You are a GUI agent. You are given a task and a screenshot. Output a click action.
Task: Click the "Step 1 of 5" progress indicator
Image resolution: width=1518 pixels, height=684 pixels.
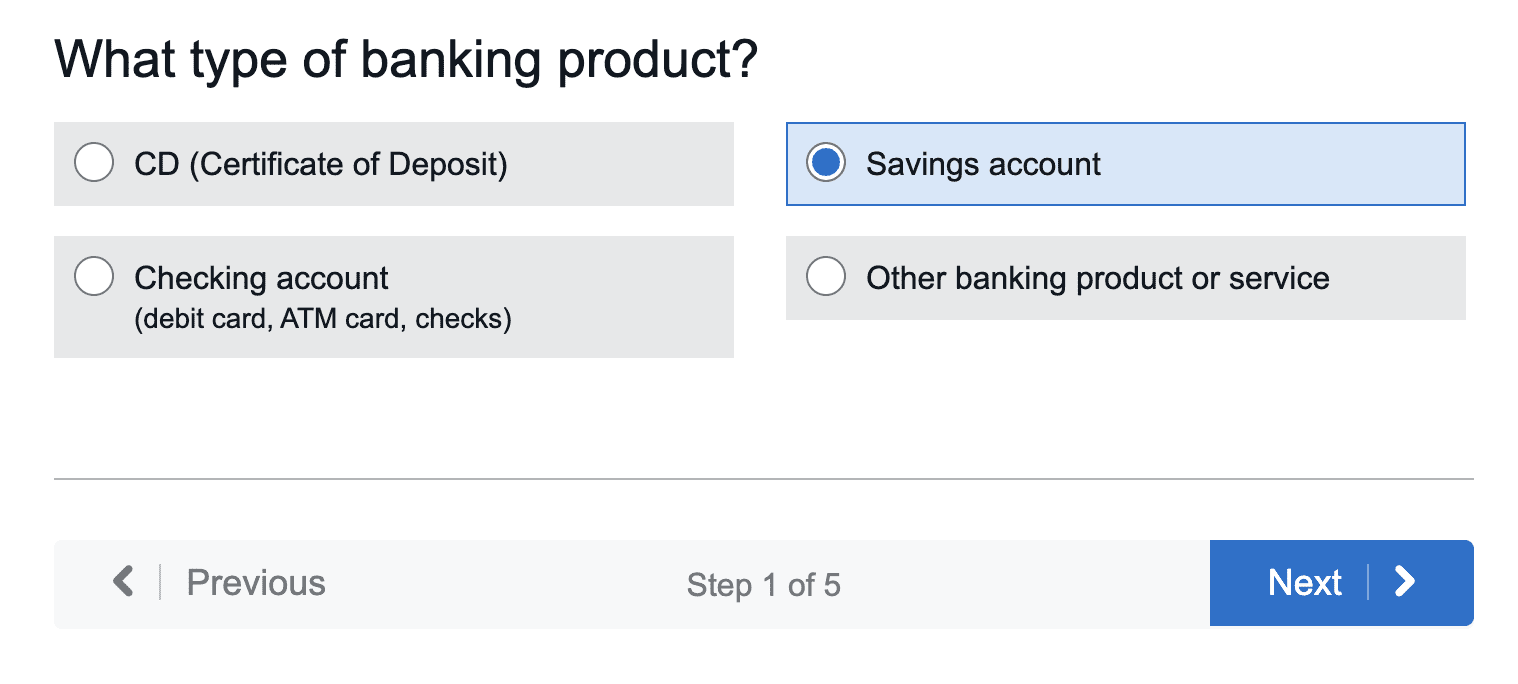763,585
